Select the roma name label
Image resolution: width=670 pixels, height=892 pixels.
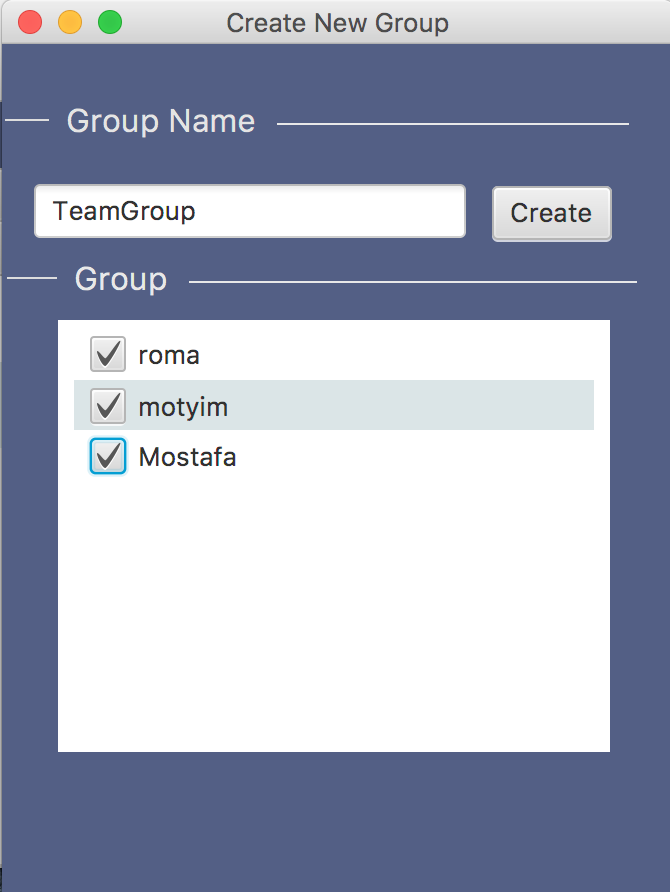(169, 355)
